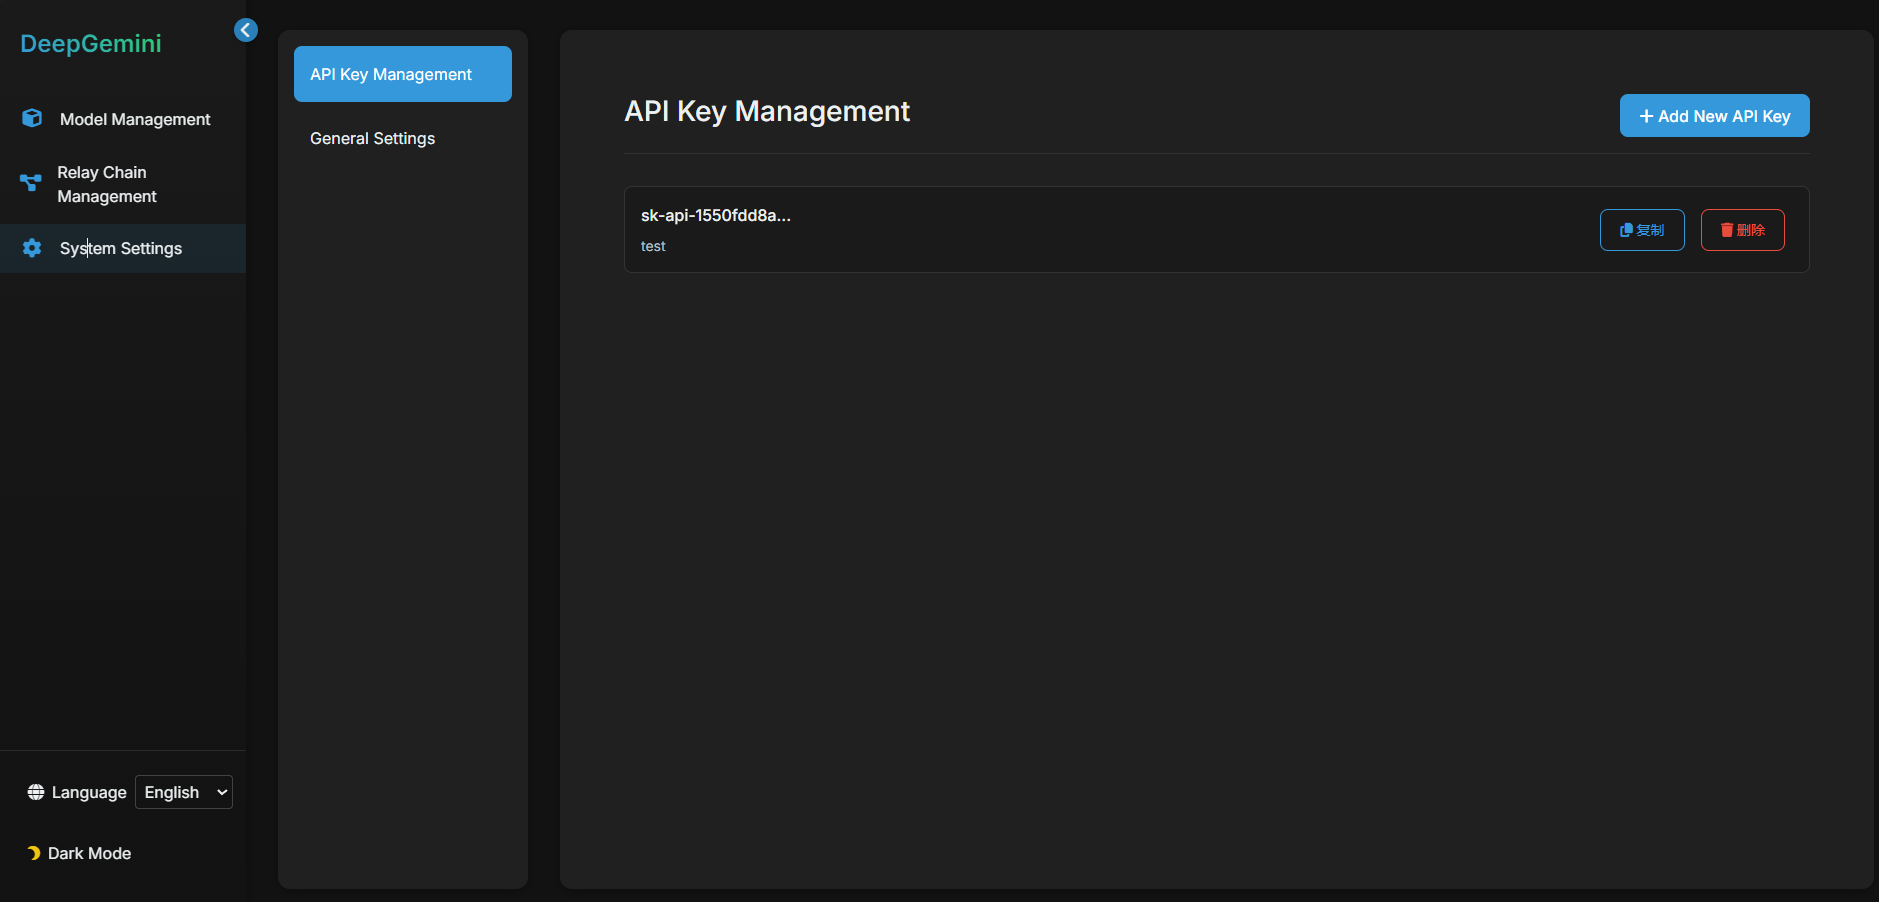Screen dimensions: 1879x902
Task: Click the globe icon beside Language
Action: coord(36,792)
